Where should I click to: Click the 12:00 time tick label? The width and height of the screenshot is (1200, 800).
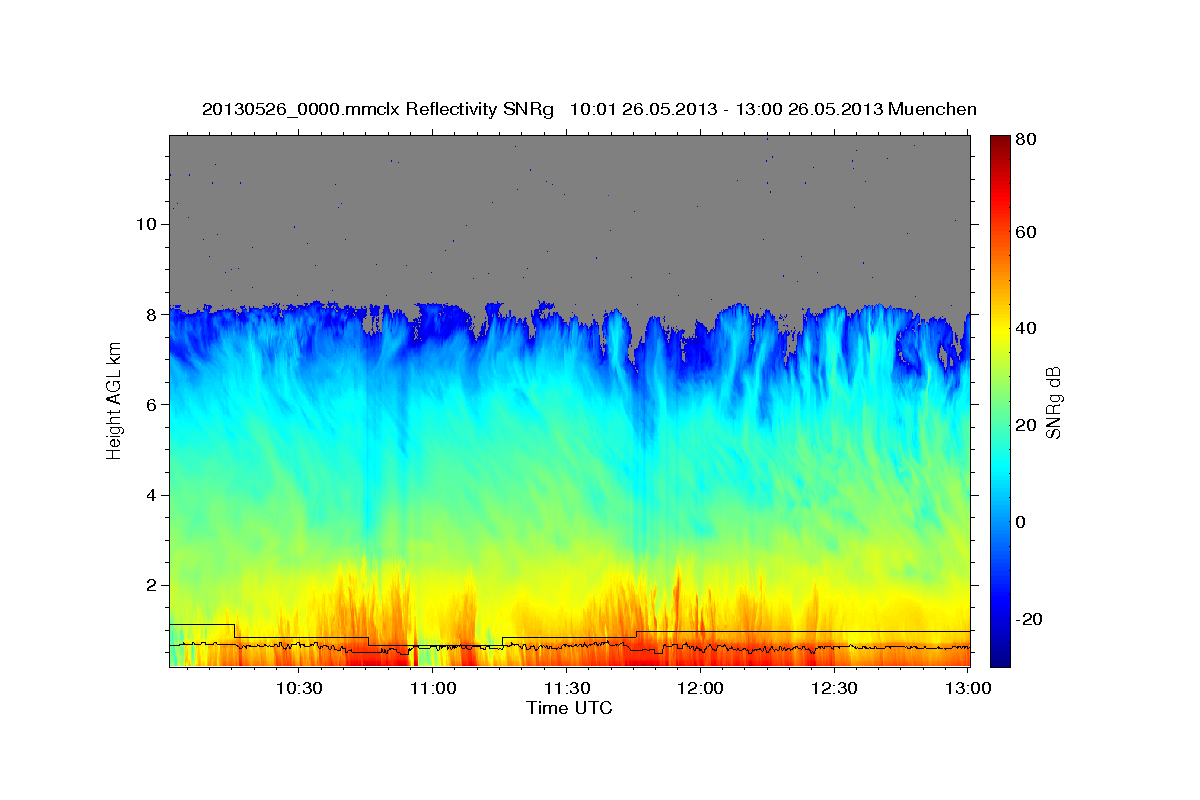700,688
